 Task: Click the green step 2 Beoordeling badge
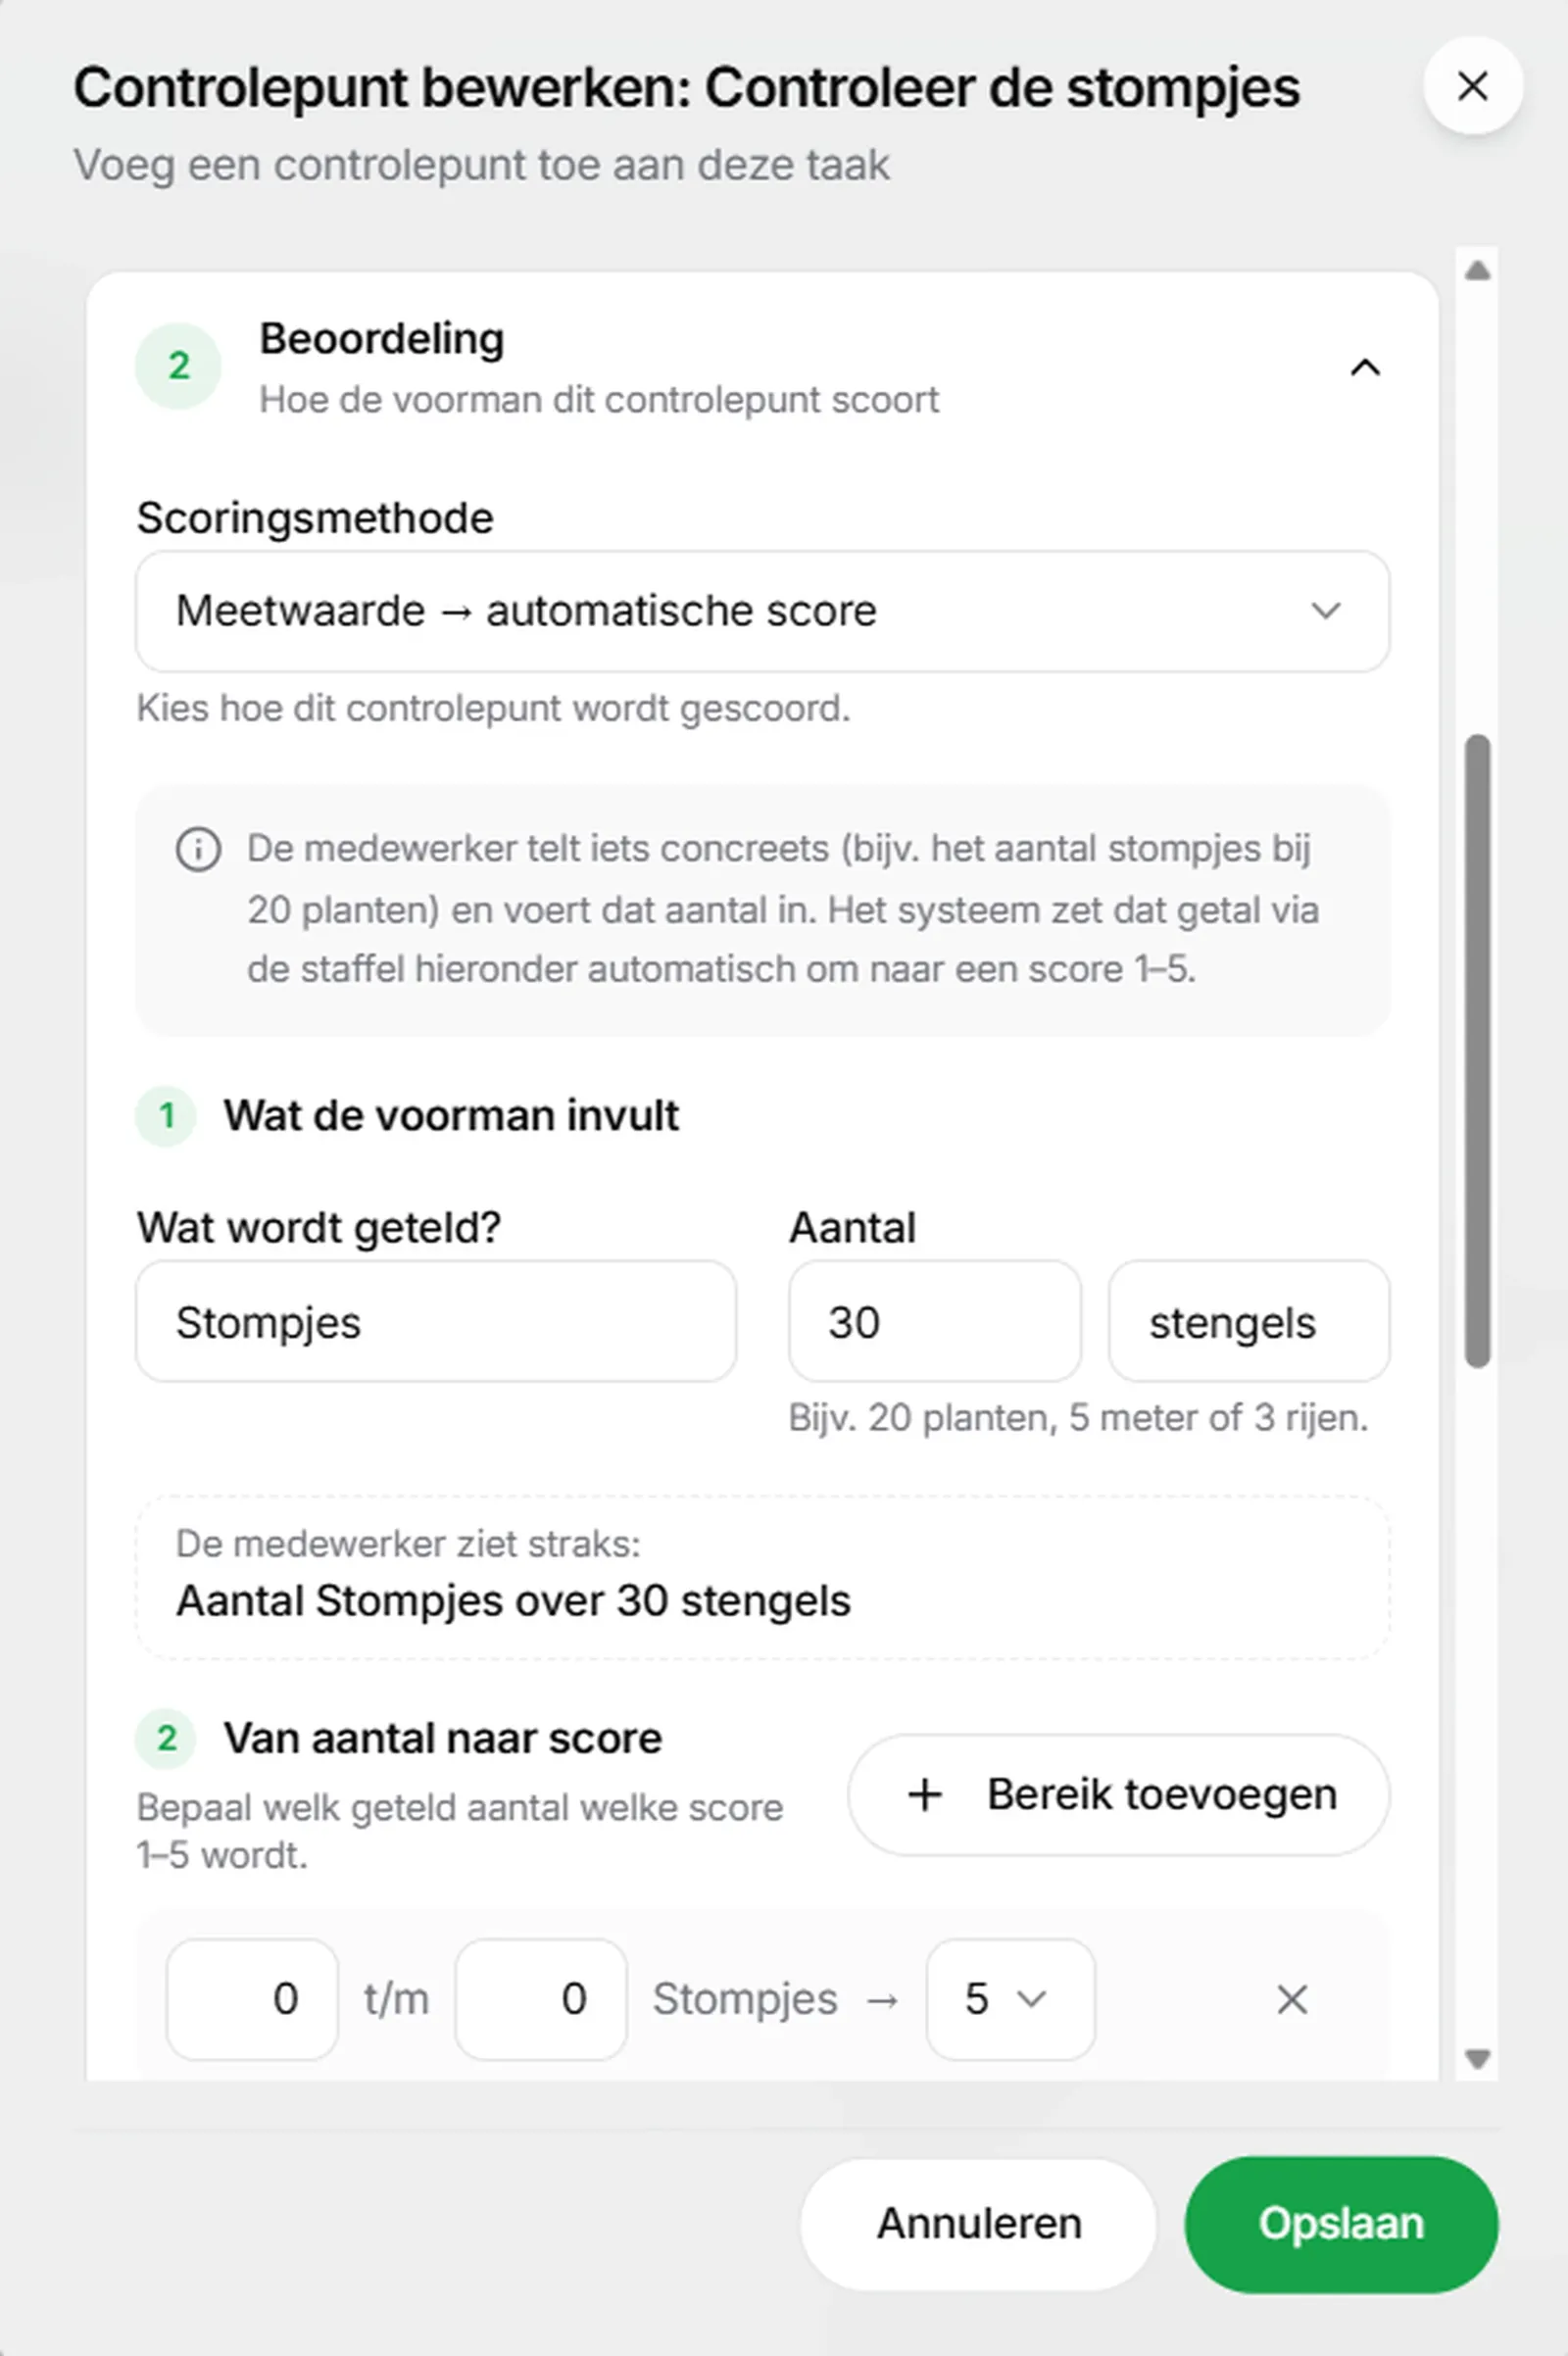(x=178, y=366)
